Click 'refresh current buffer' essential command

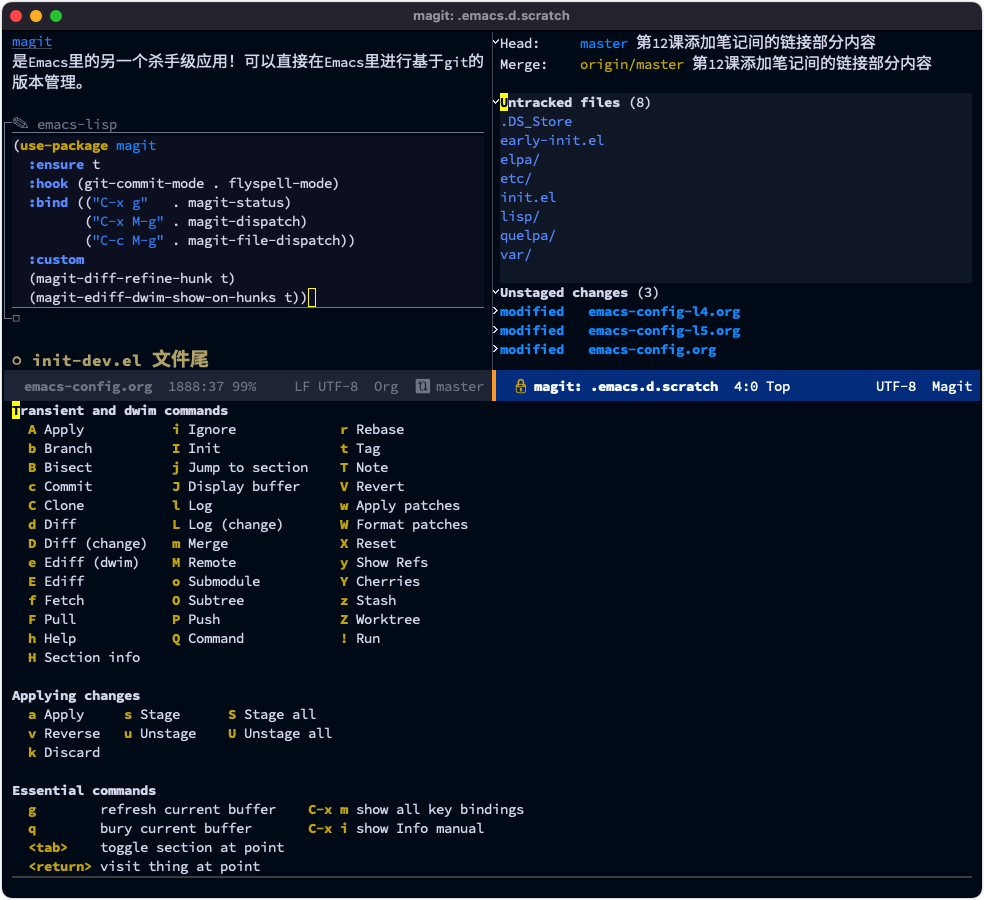coord(188,810)
